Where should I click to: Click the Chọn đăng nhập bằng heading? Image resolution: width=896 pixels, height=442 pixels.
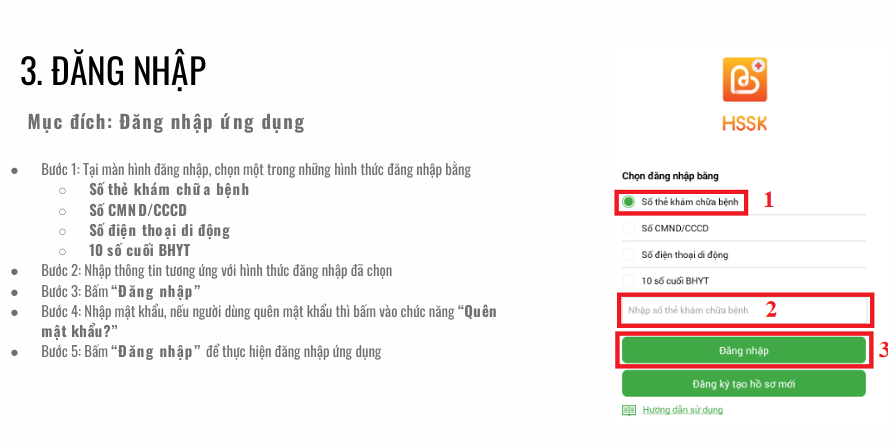(669, 176)
